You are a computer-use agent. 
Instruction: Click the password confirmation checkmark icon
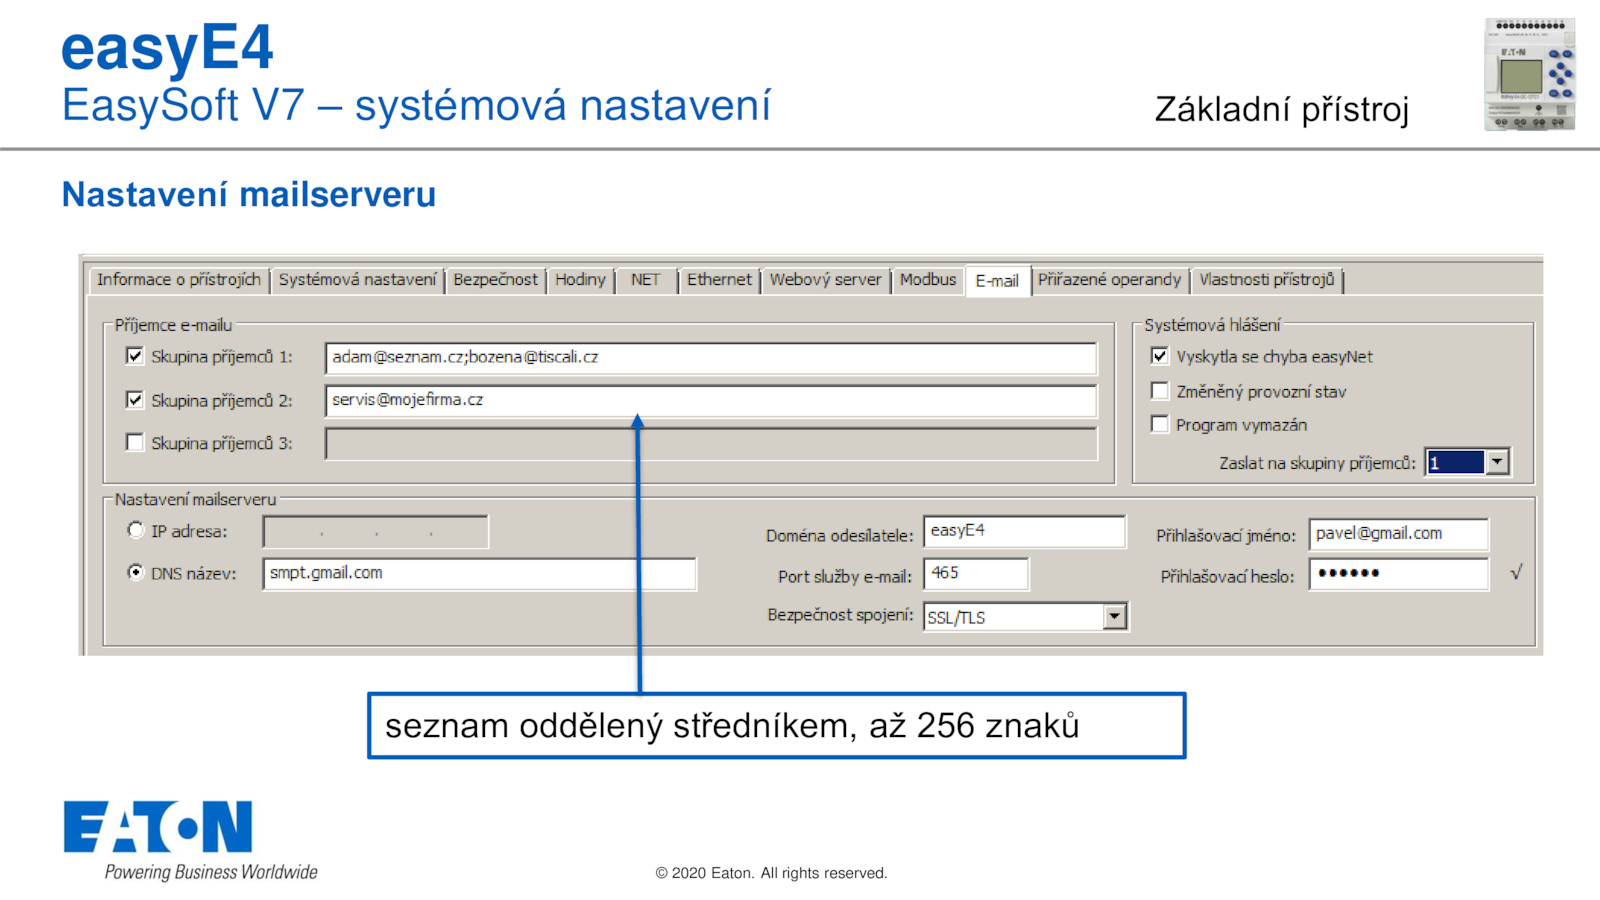(x=1516, y=572)
